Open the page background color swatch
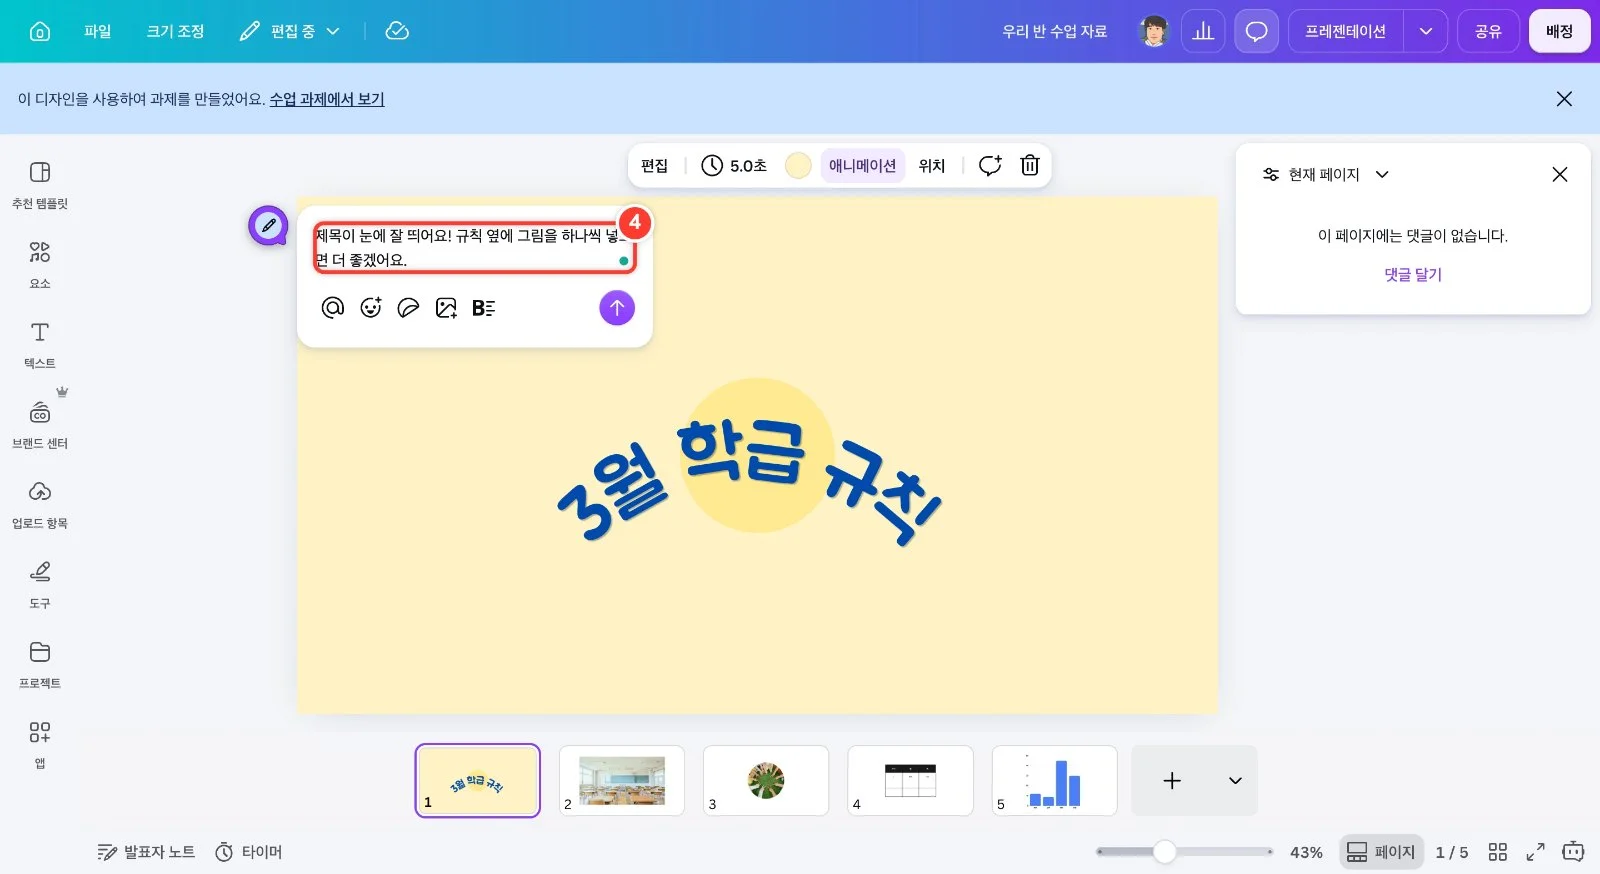Viewport: 1600px width, 874px height. tap(798, 166)
